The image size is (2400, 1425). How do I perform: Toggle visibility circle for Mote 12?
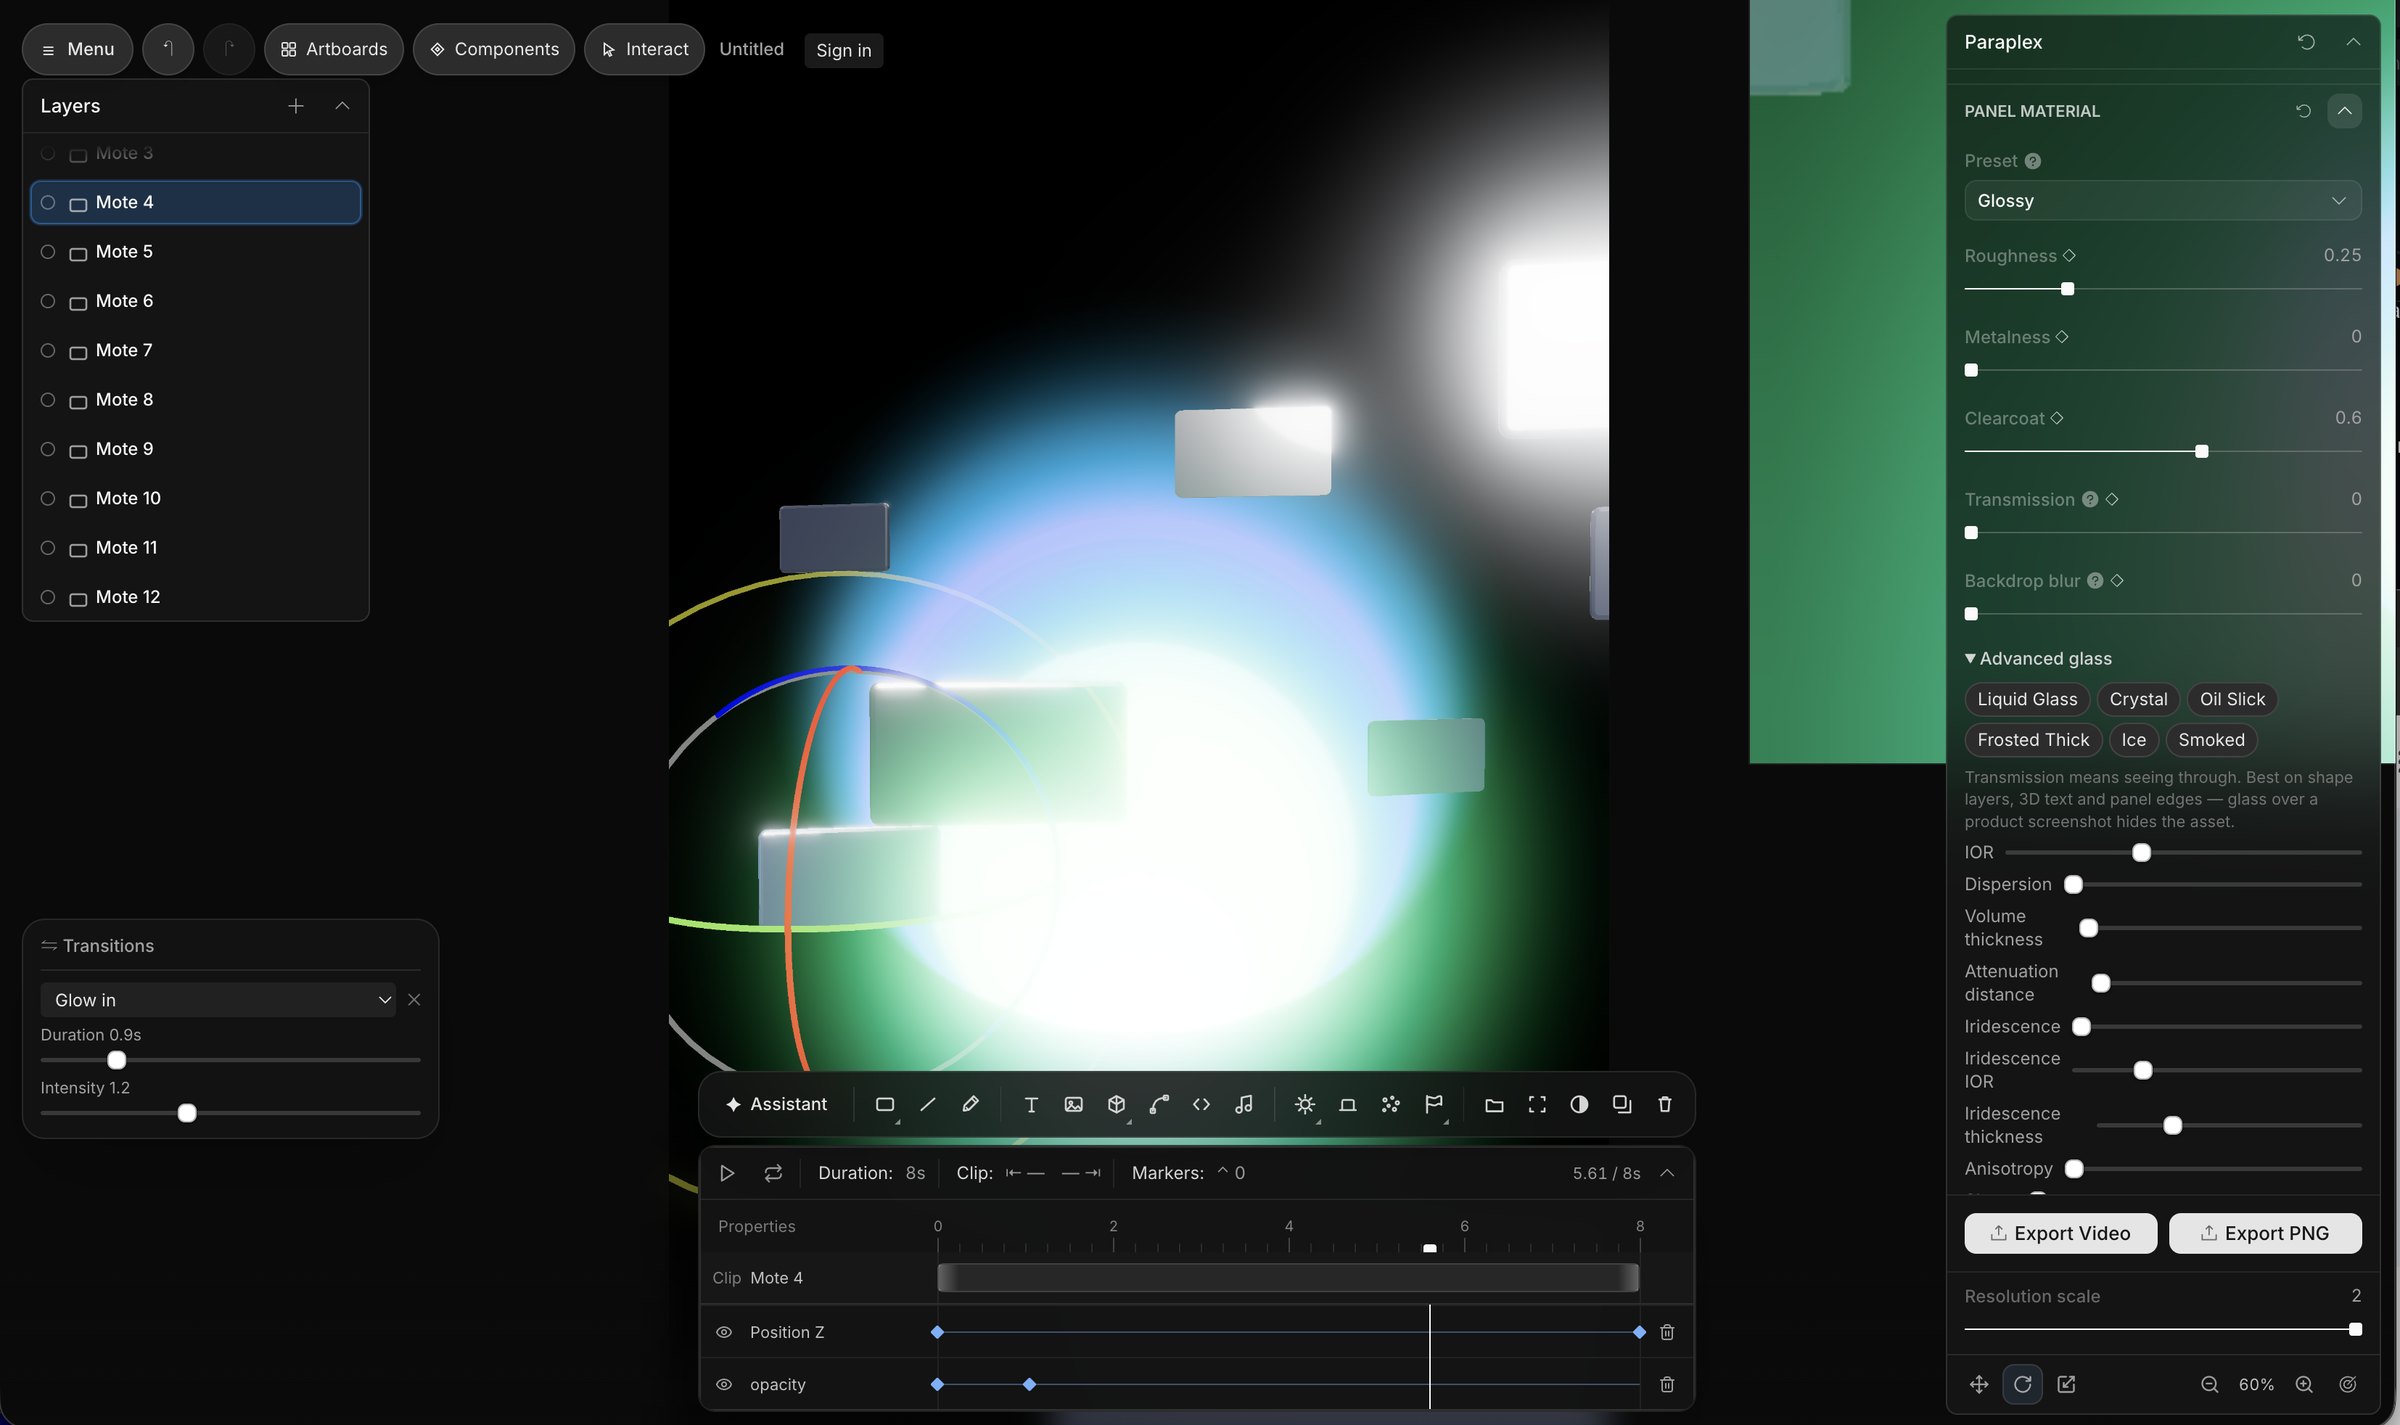point(47,597)
